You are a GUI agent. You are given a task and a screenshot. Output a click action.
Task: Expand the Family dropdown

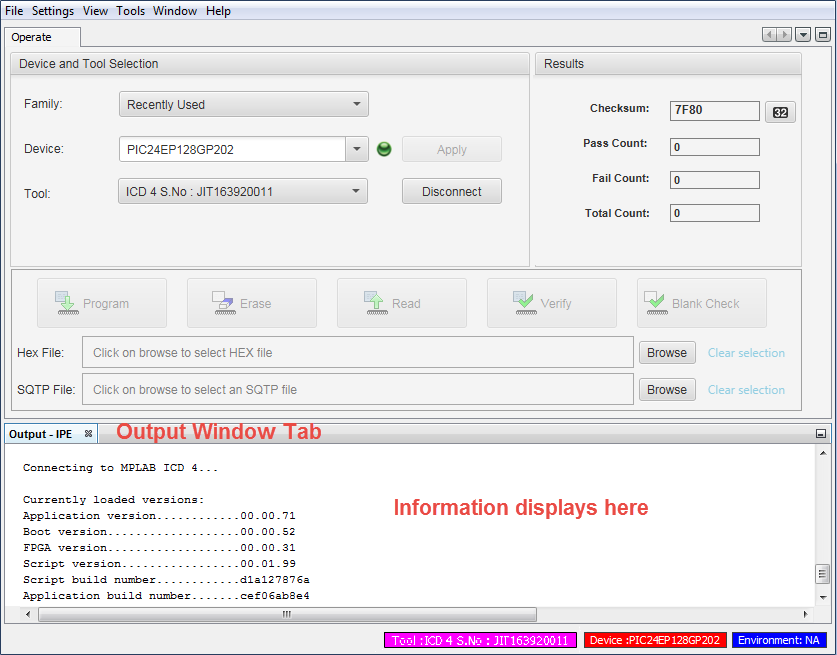coord(357,104)
